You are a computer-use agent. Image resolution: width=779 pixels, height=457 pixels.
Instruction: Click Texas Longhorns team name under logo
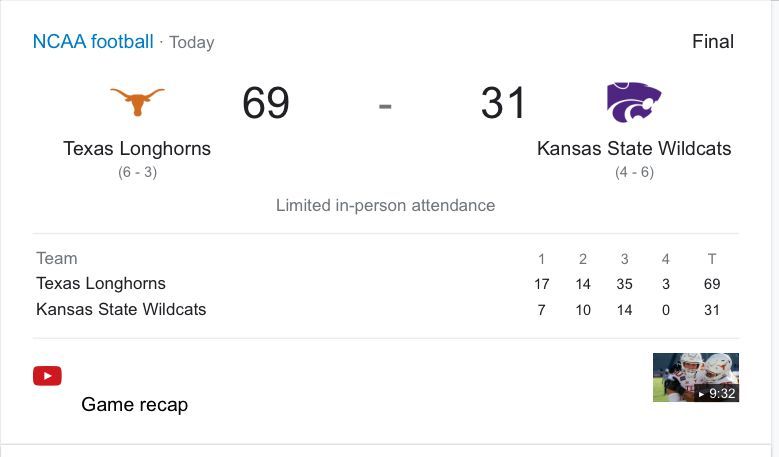tap(137, 148)
